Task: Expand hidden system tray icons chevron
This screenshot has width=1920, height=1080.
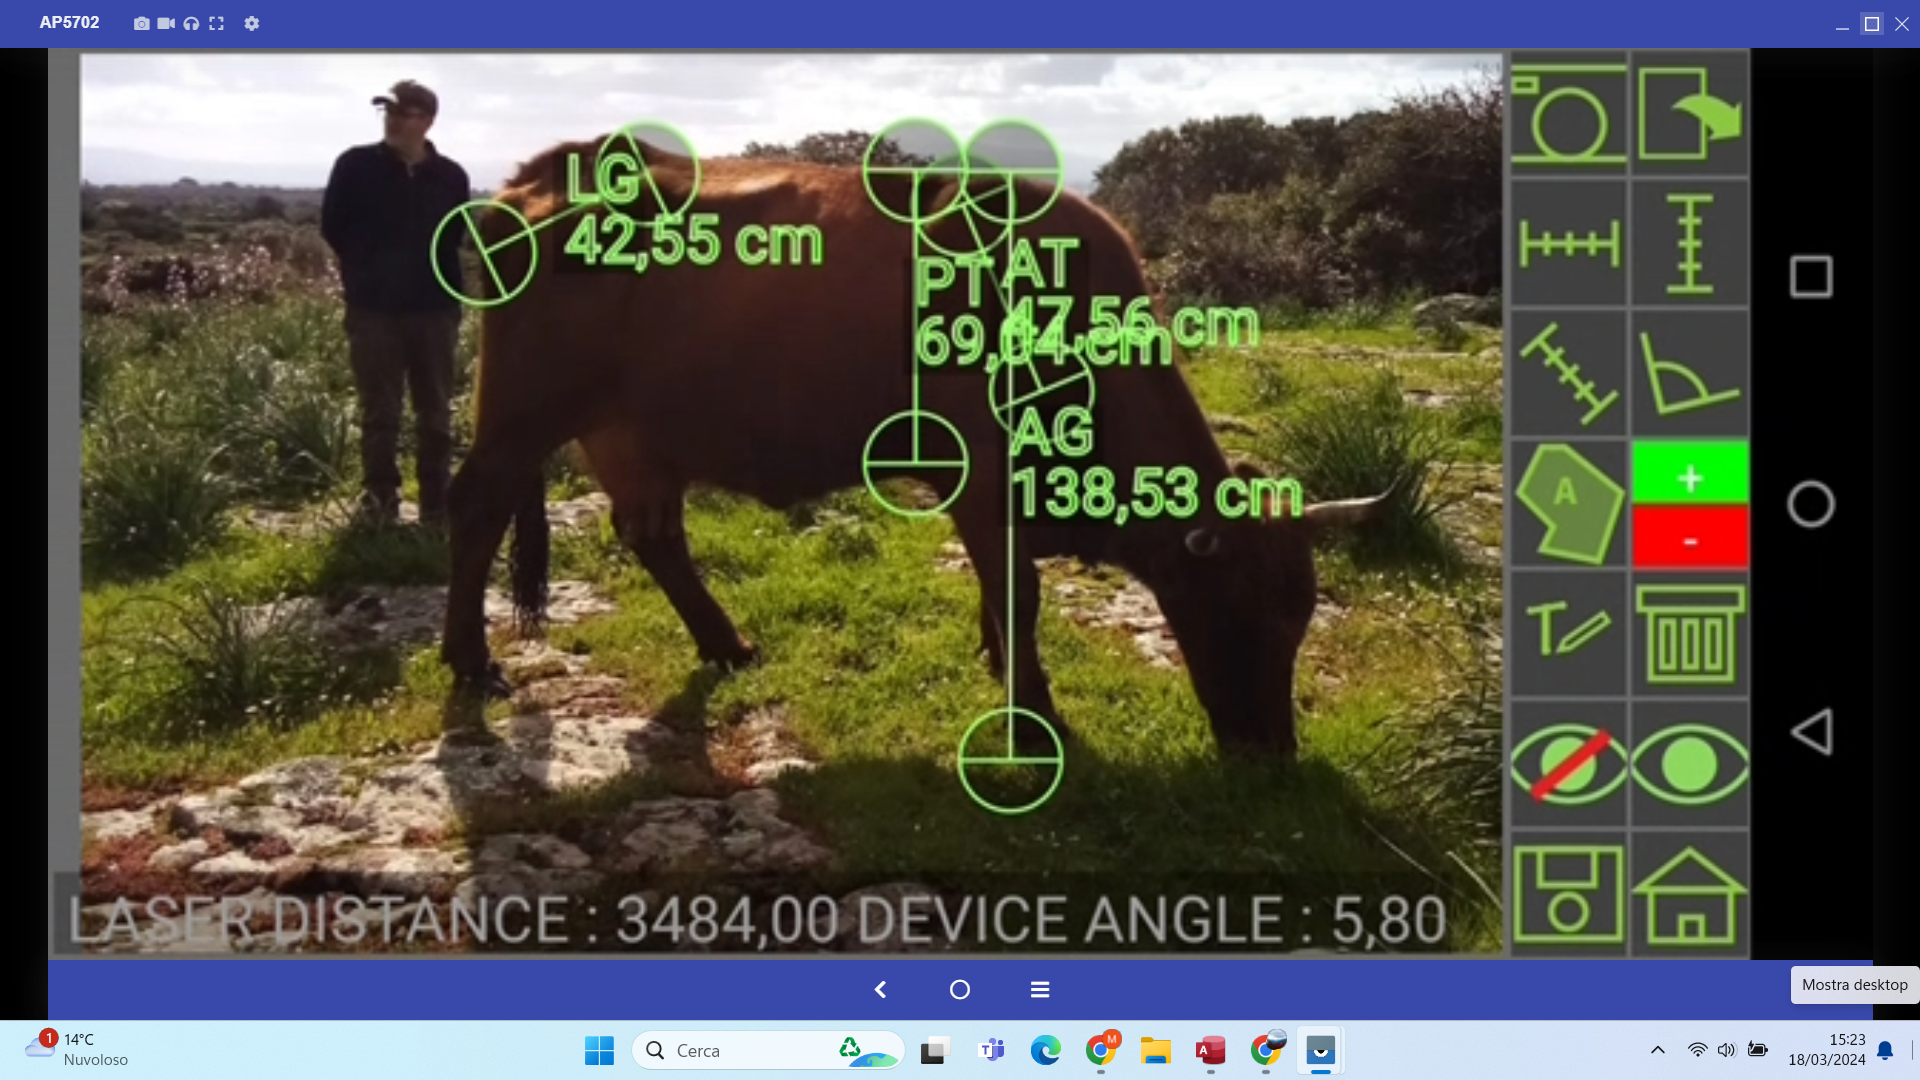Action: (1657, 1050)
